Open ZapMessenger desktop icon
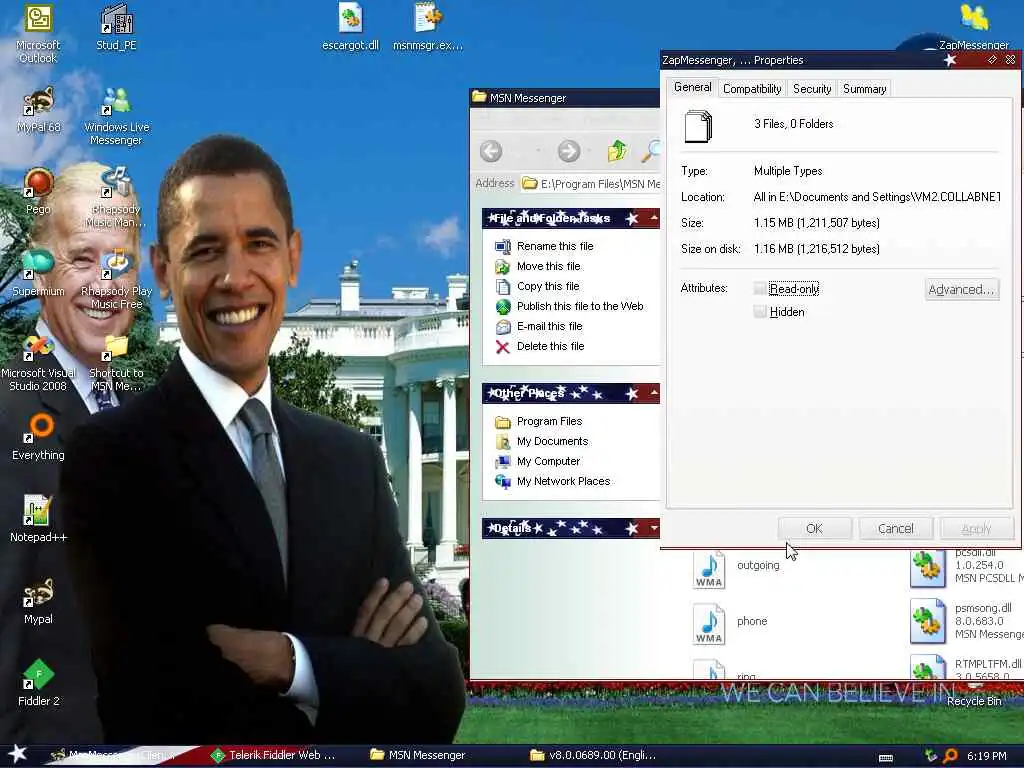1024x768 pixels. [974, 27]
